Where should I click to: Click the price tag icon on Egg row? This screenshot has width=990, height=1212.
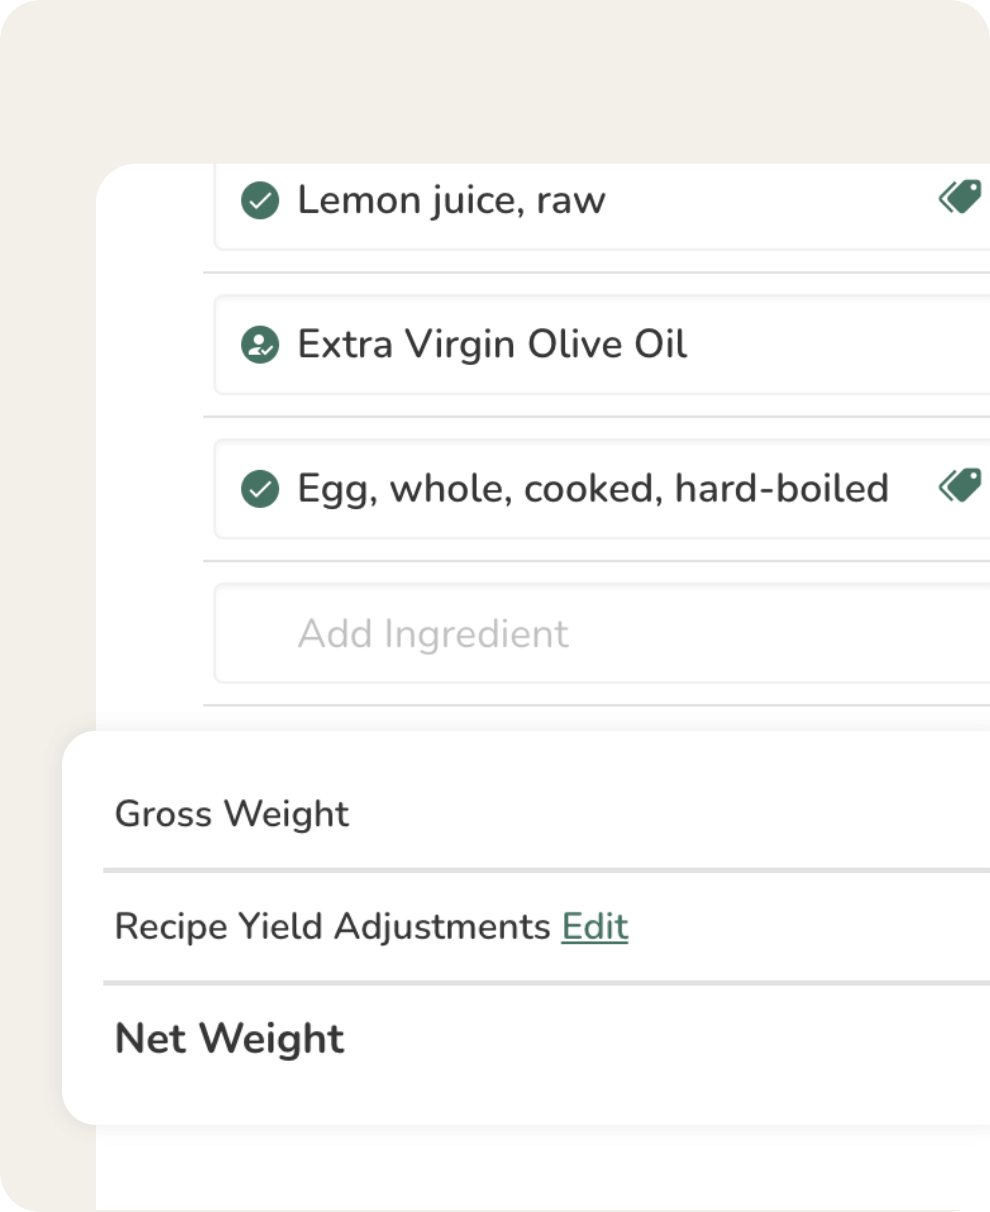point(960,487)
